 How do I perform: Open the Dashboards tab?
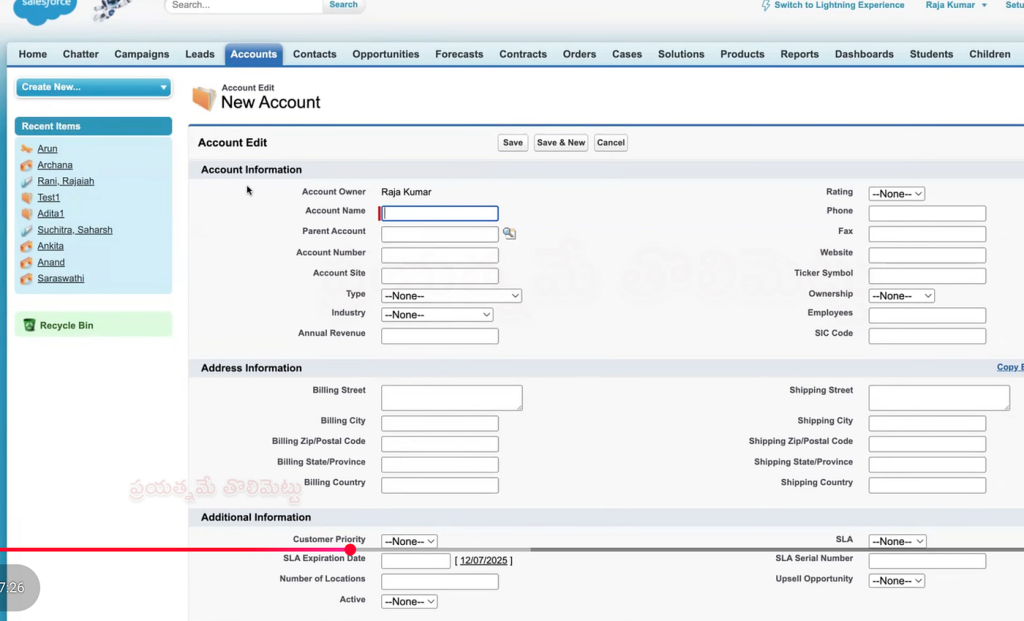pos(864,54)
